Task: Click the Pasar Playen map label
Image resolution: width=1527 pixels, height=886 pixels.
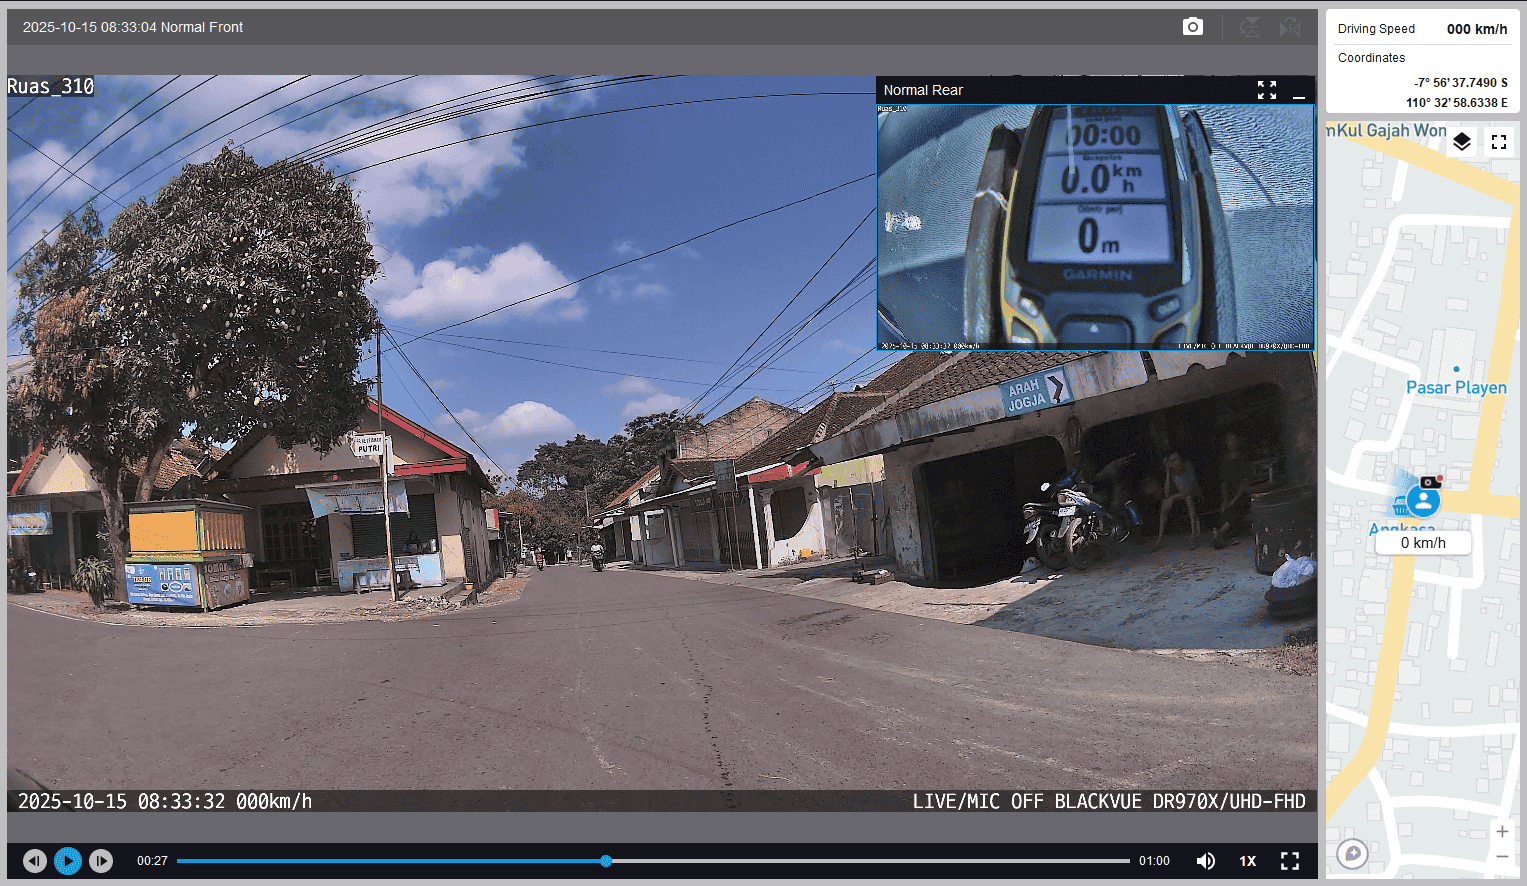Action: click(1455, 388)
